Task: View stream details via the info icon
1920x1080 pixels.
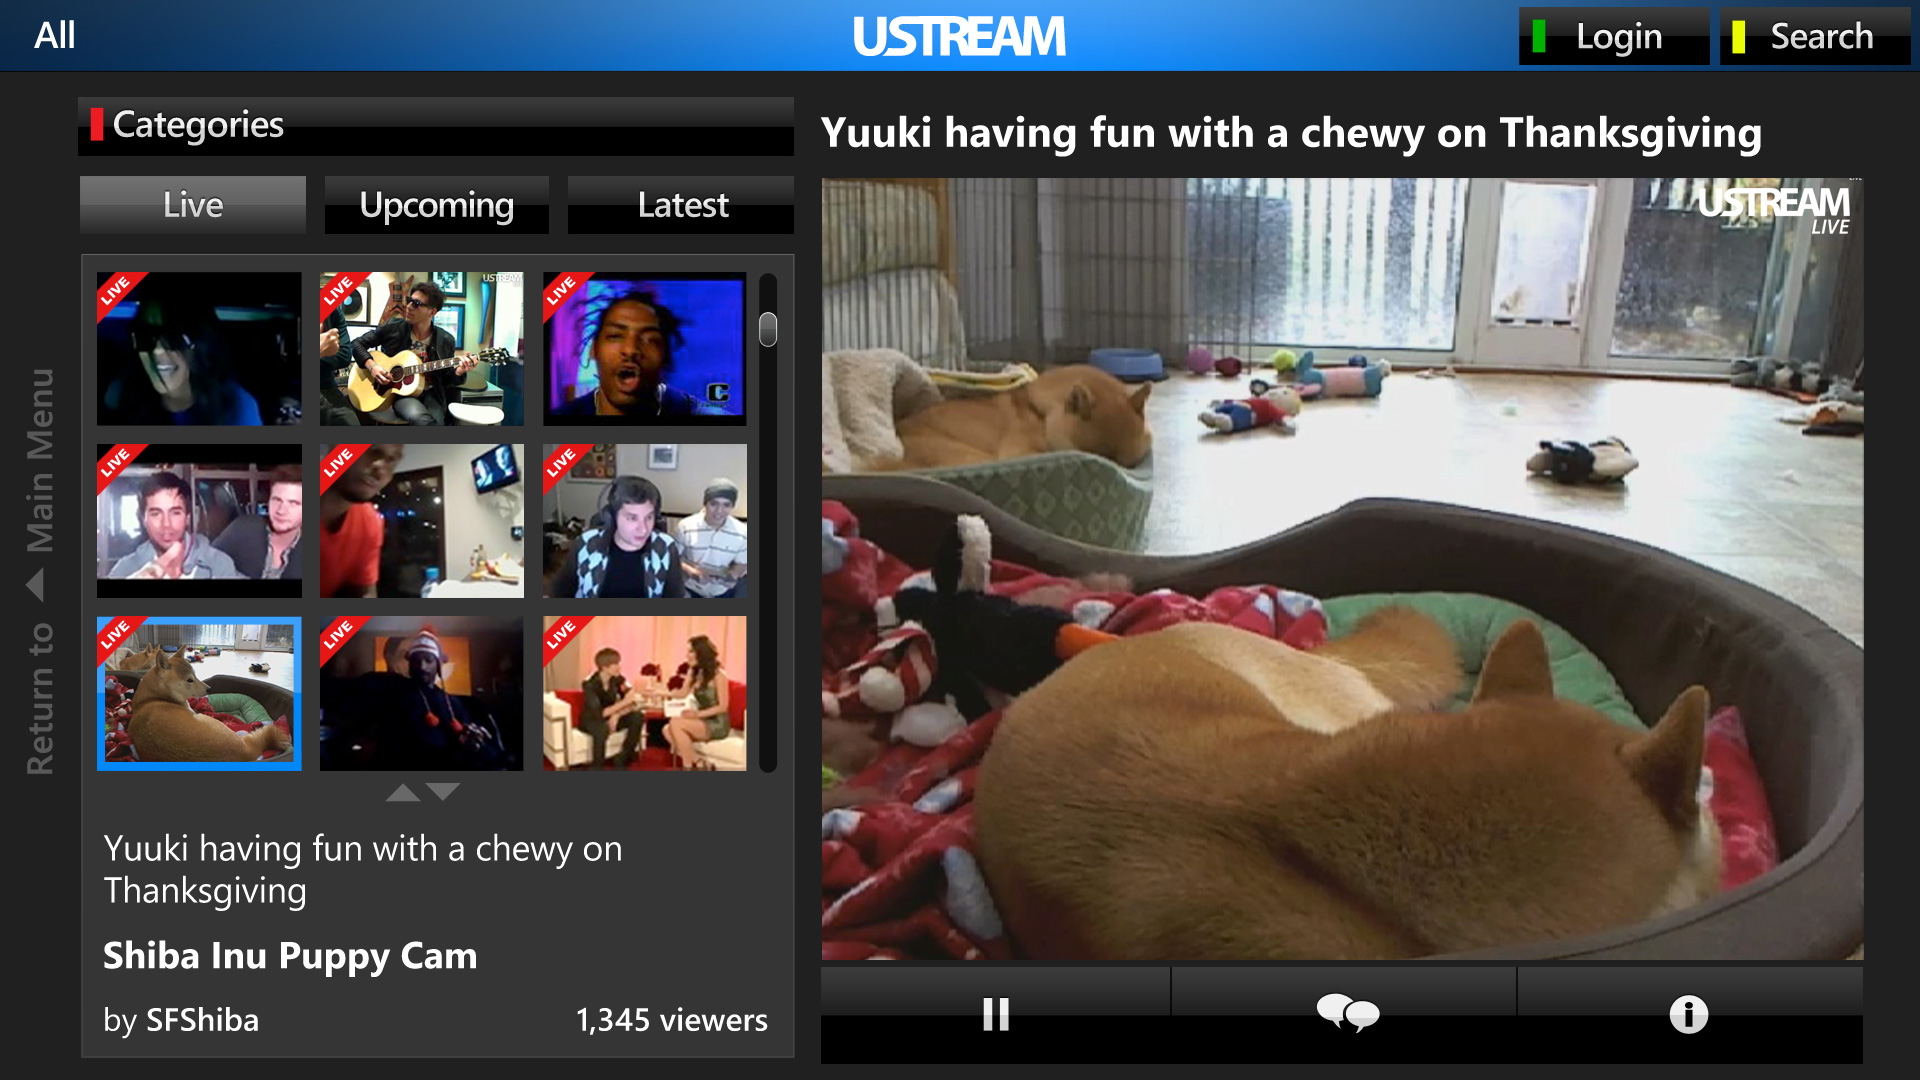Action: tap(1689, 1013)
